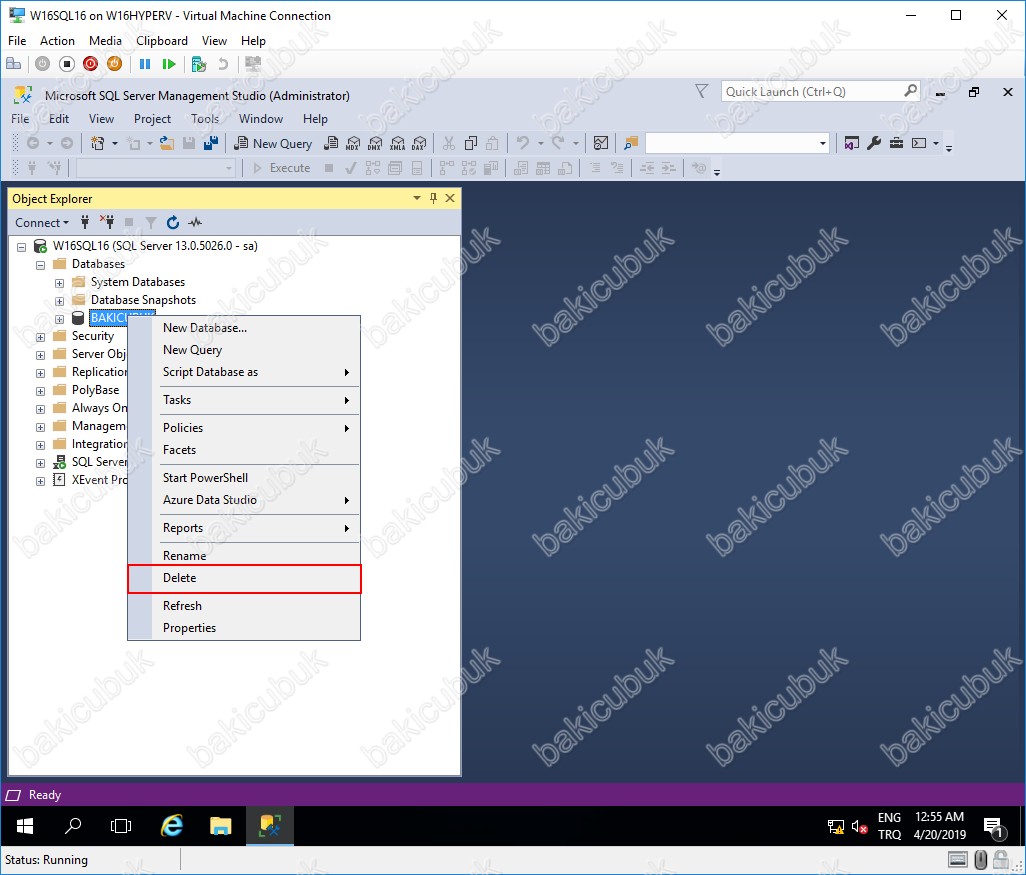
Task: Open the Reports submenu
Action: click(x=244, y=528)
